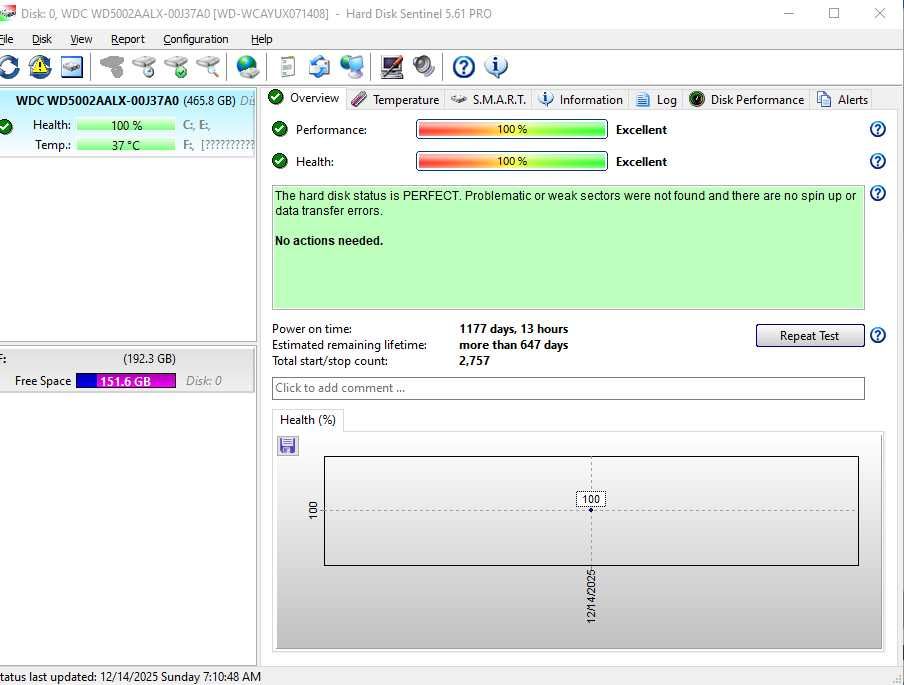Click the disk with clock test icon
Image resolution: width=904 pixels, height=685 pixels.
click(144, 67)
